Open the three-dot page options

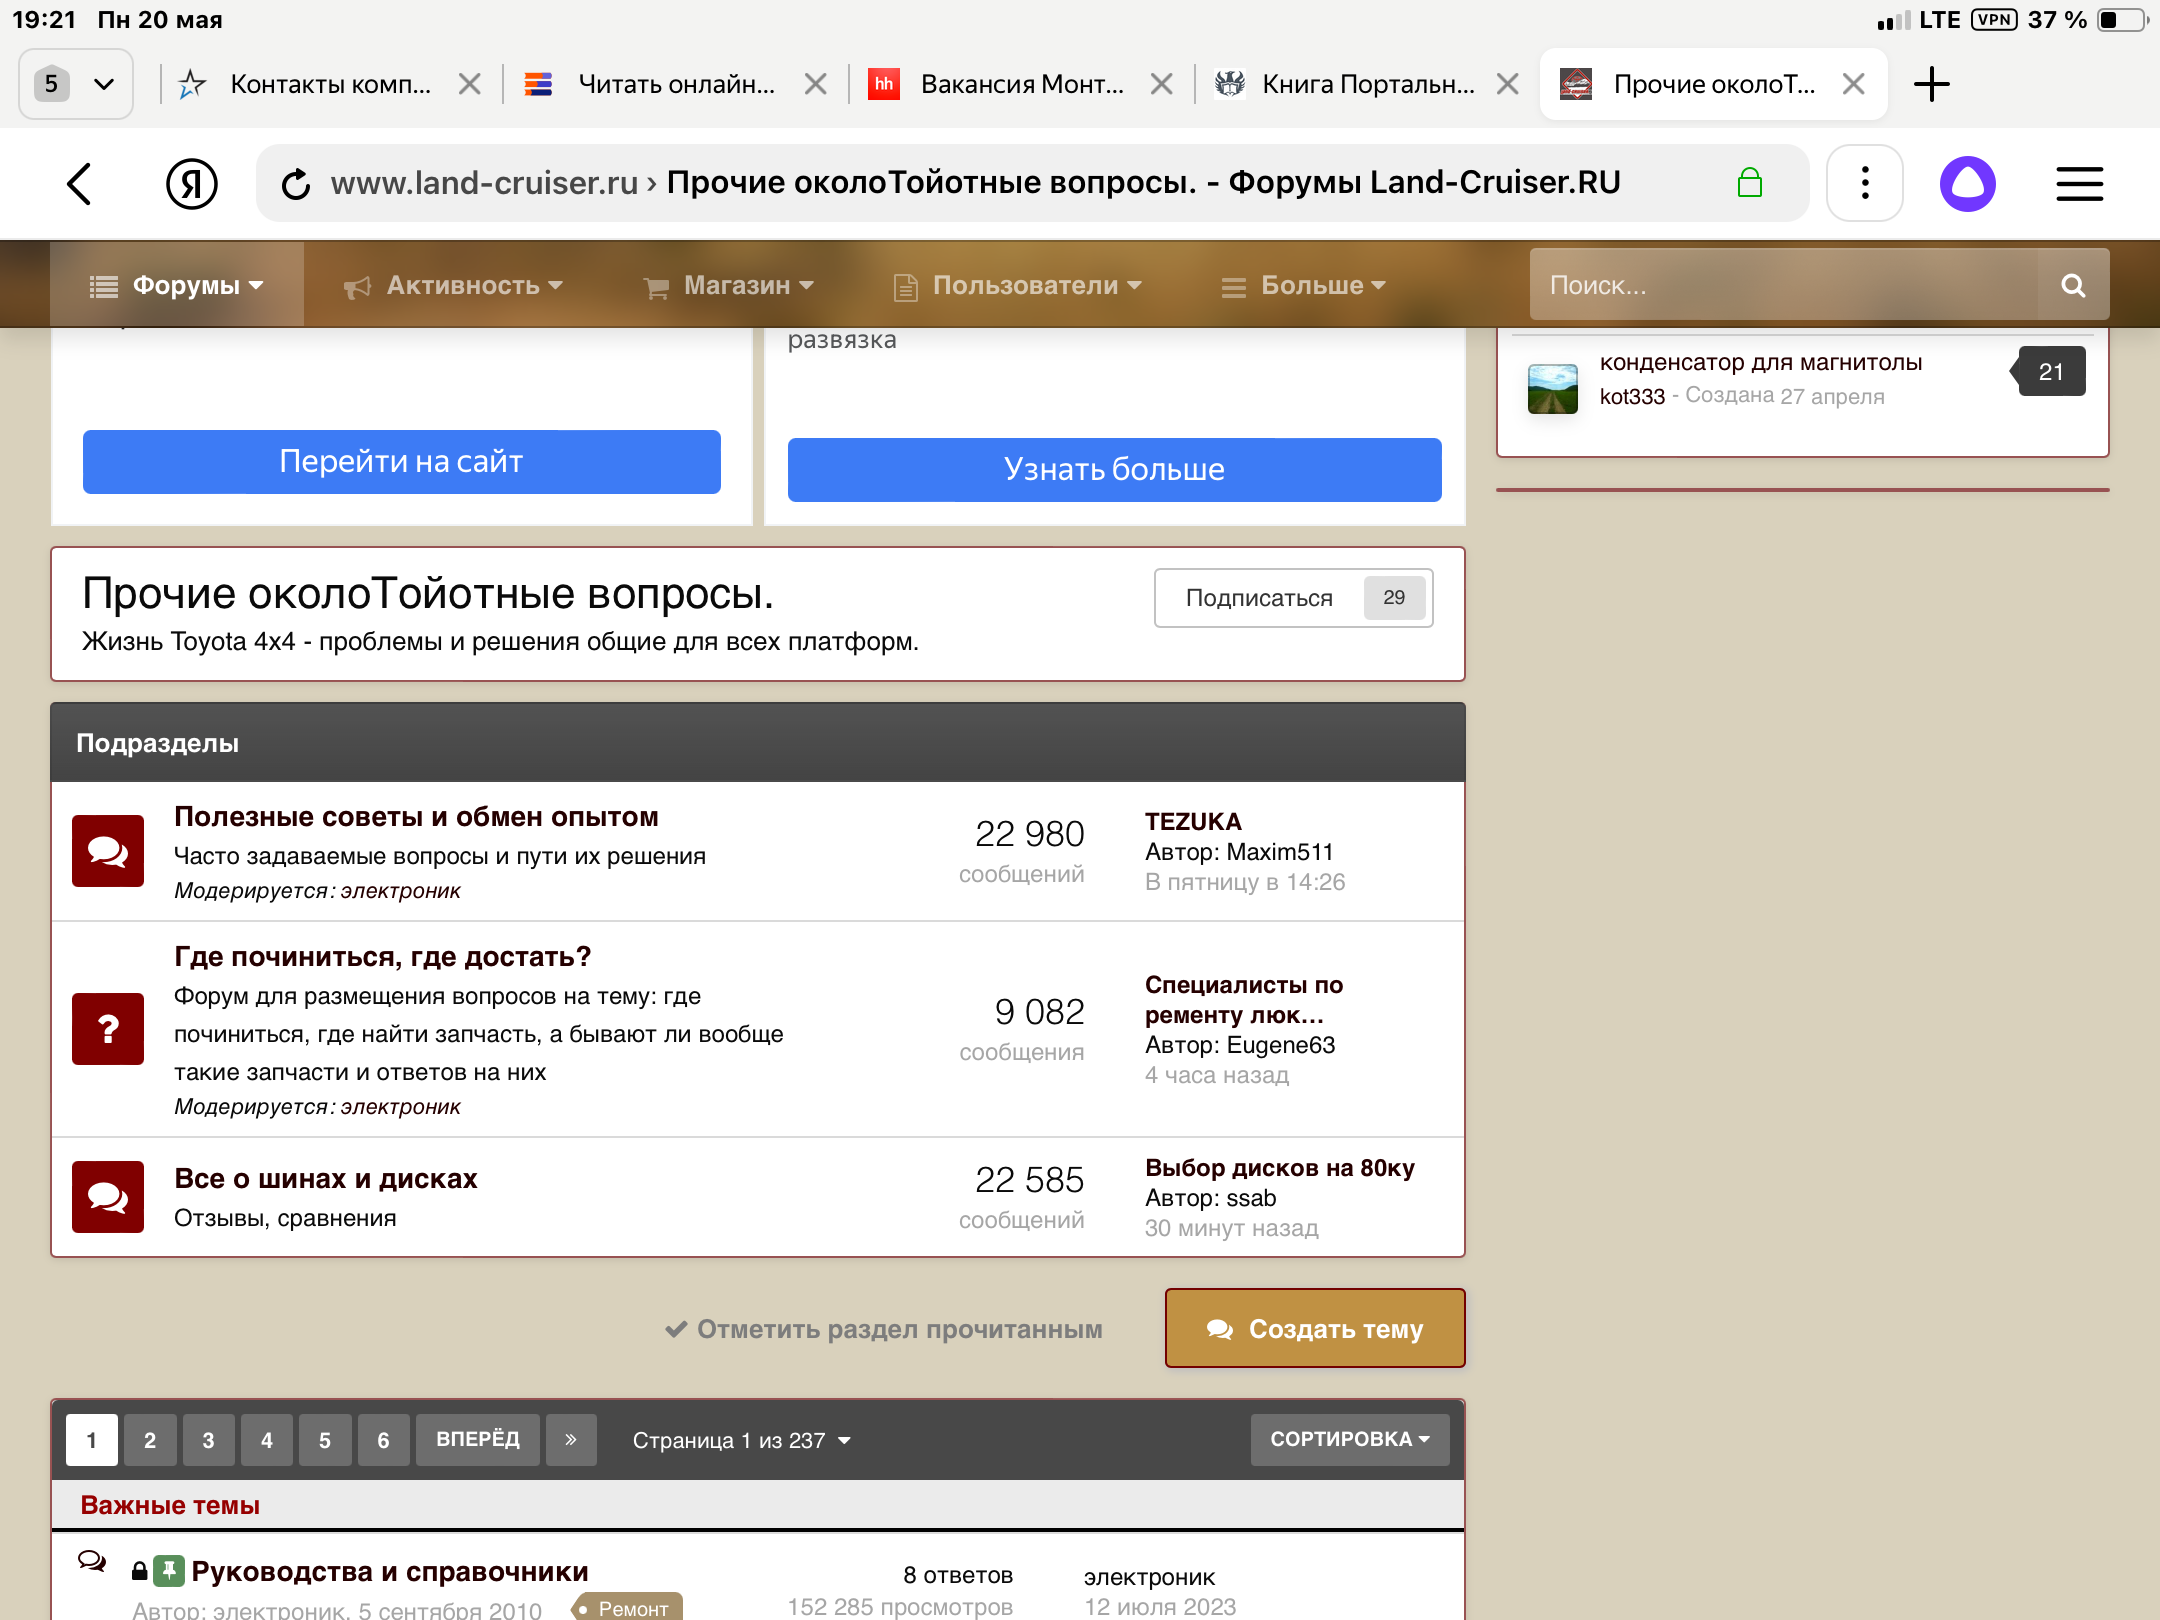1865,183
